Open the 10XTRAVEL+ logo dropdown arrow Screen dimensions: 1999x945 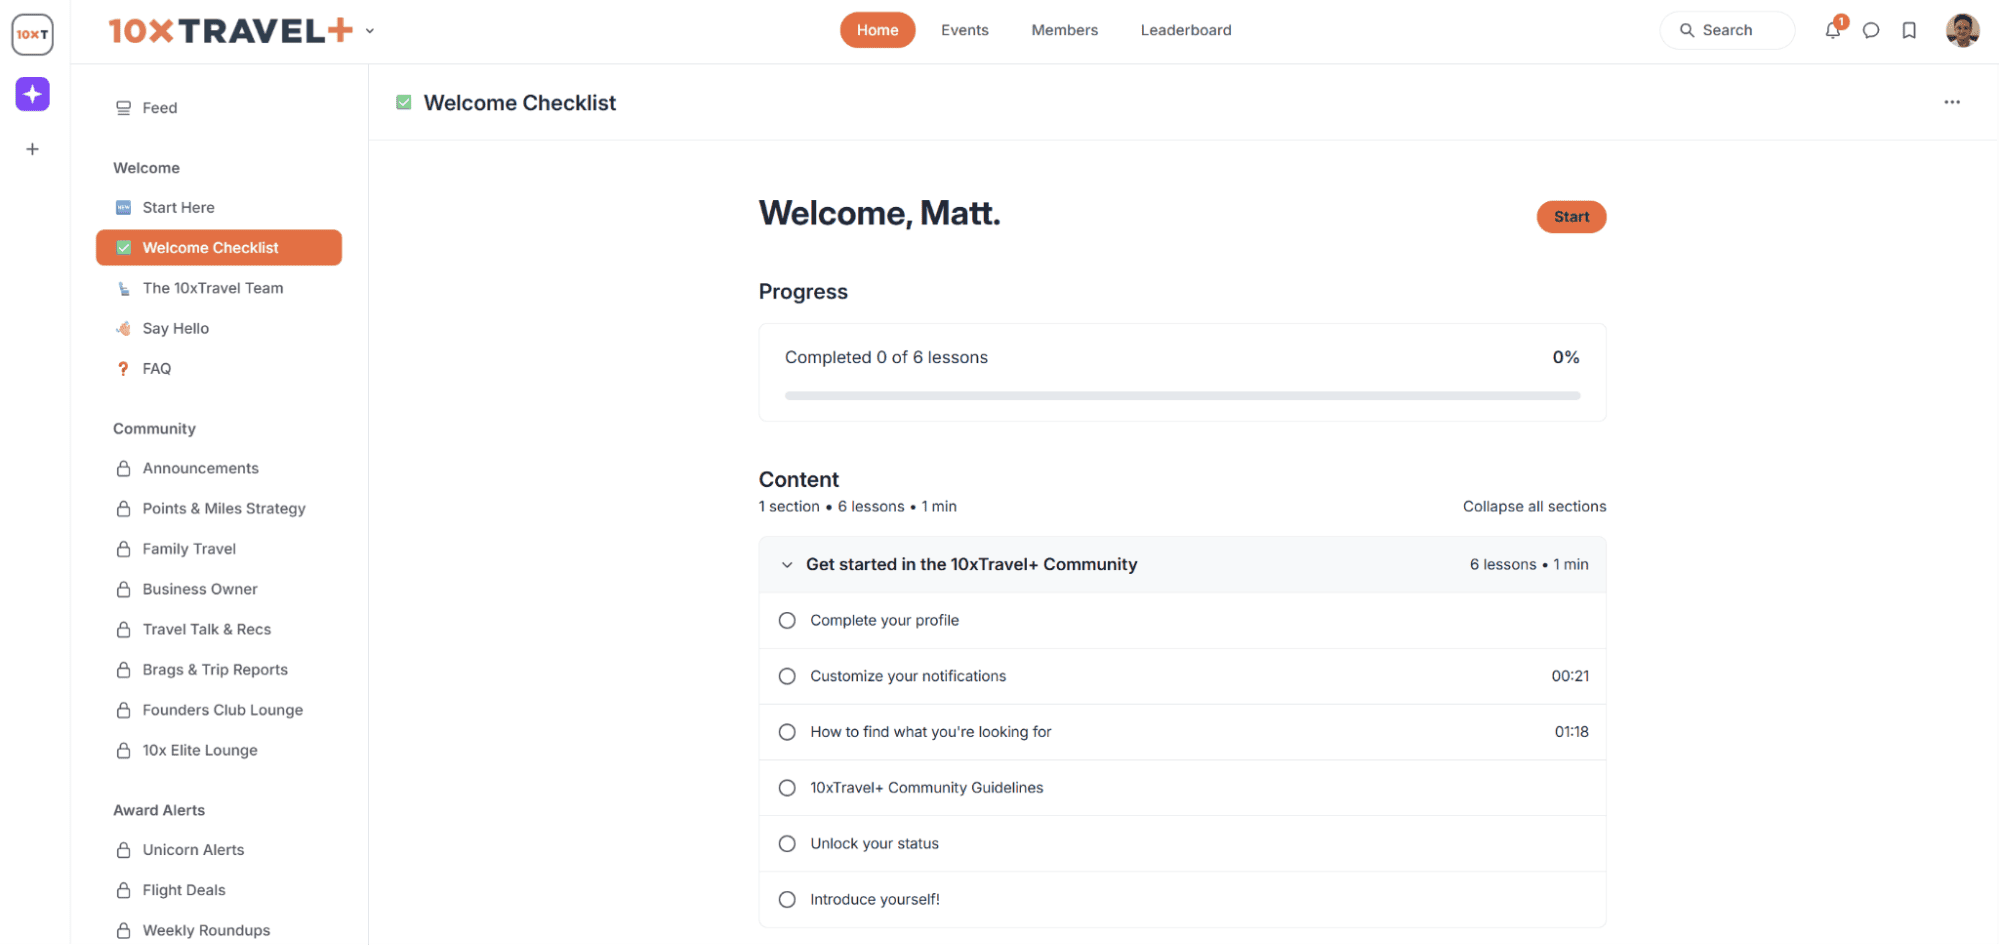[370, 31]
